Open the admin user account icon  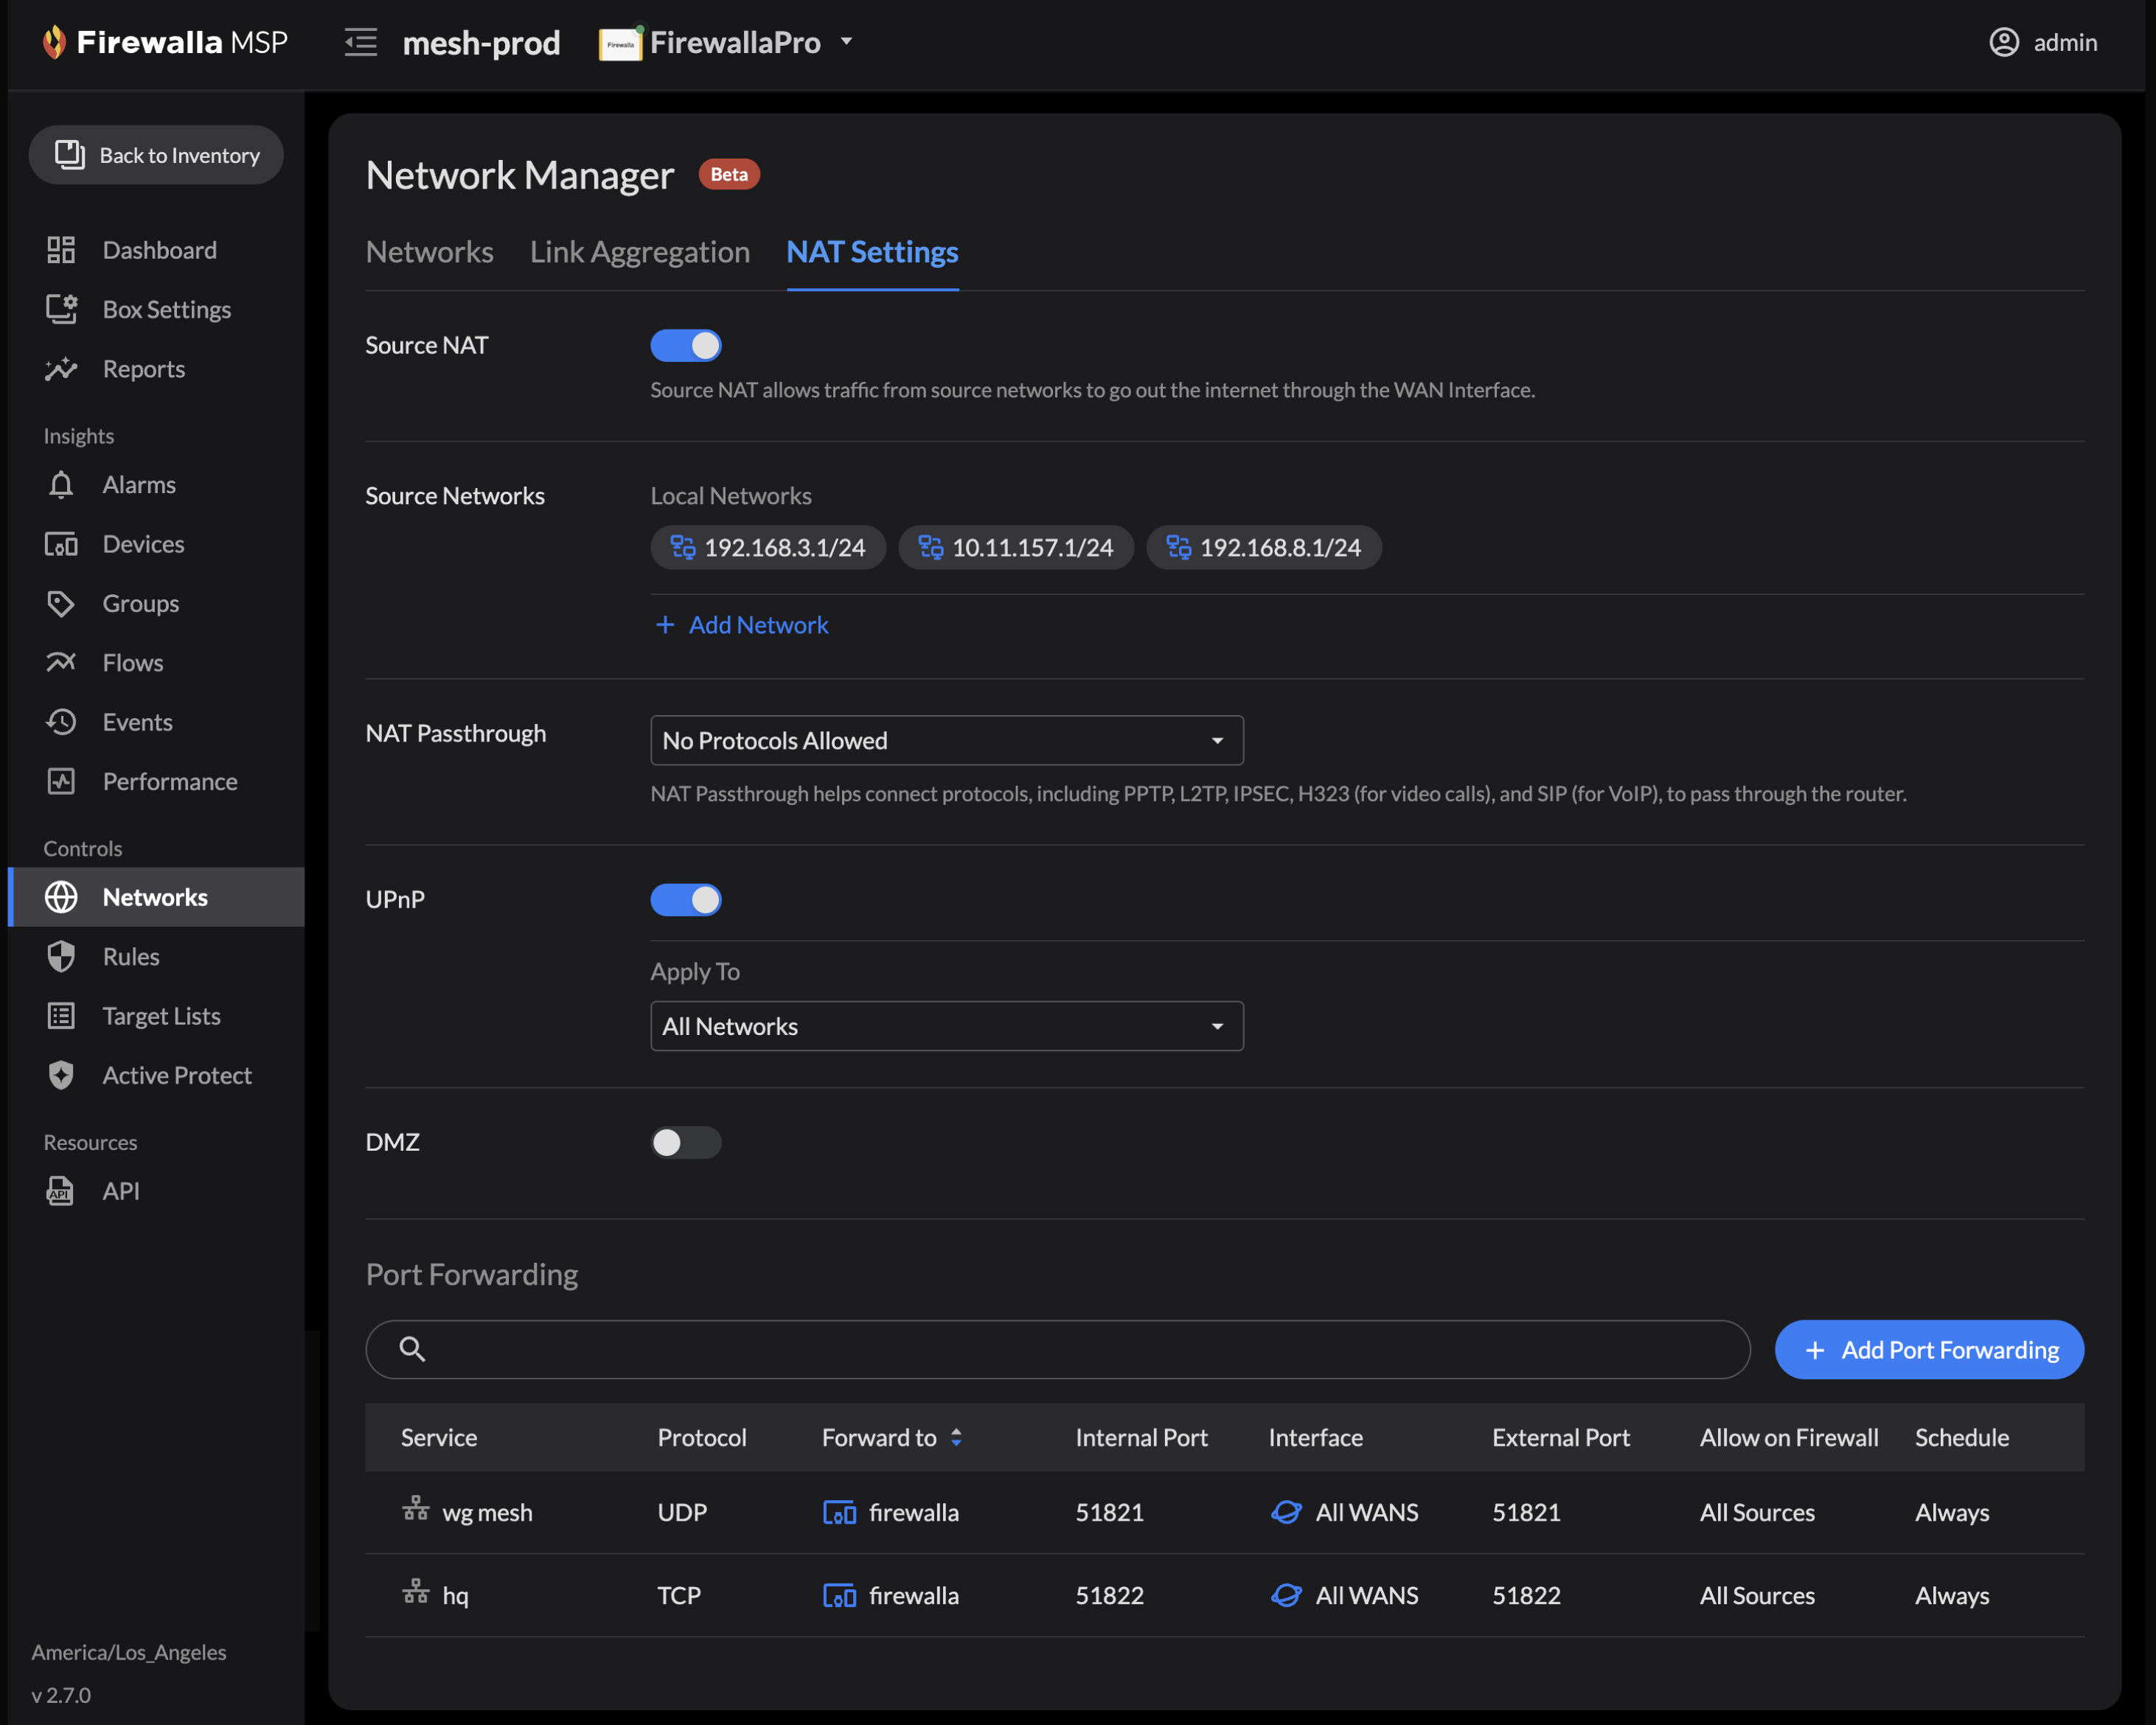click(x=2004, y=42)
